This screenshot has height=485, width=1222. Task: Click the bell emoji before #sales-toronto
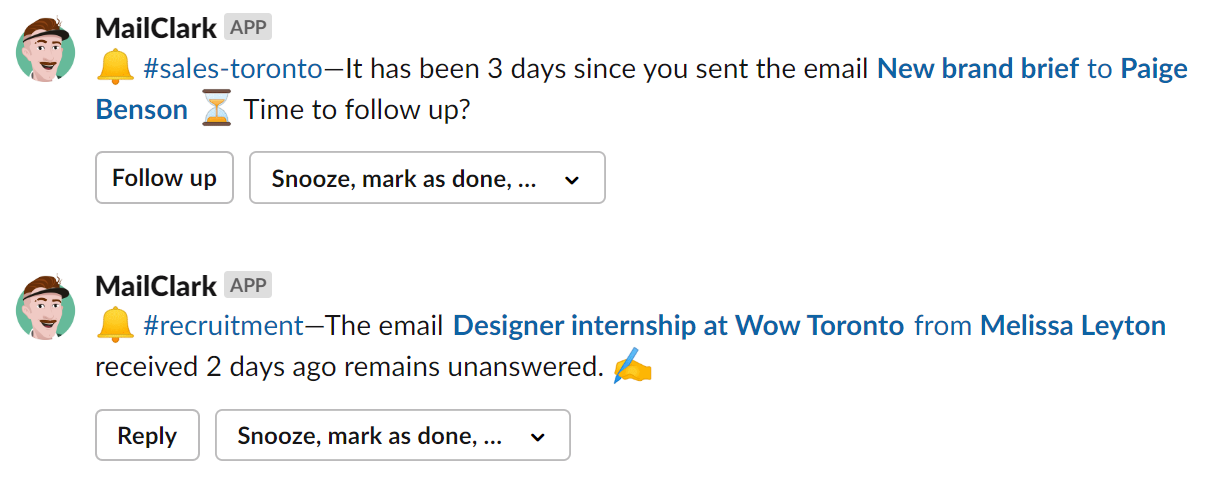115,69
